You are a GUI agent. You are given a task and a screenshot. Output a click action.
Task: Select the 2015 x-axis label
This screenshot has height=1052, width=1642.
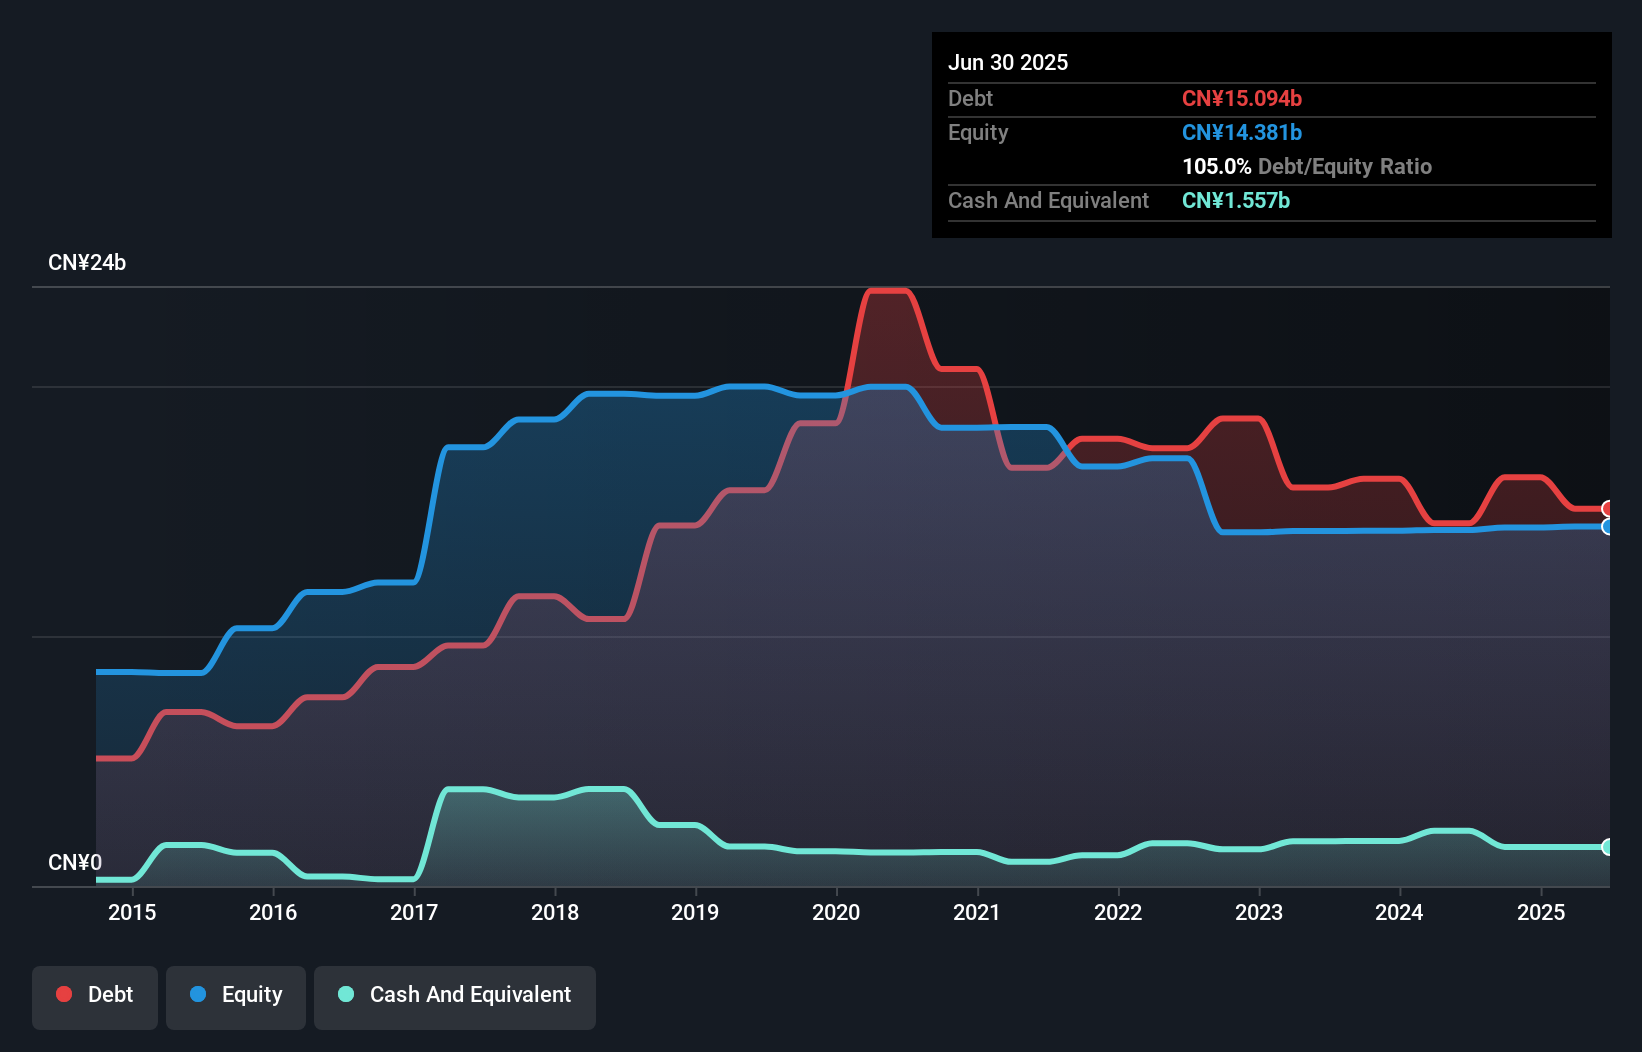132,912
